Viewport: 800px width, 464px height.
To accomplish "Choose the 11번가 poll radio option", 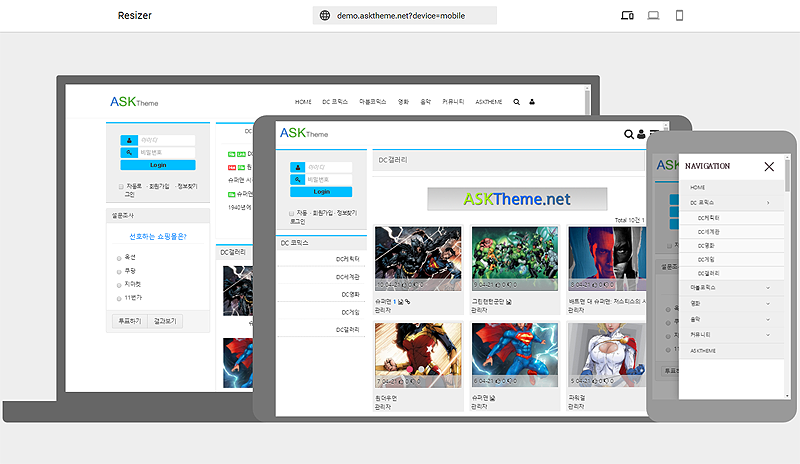I will point(120,298).
